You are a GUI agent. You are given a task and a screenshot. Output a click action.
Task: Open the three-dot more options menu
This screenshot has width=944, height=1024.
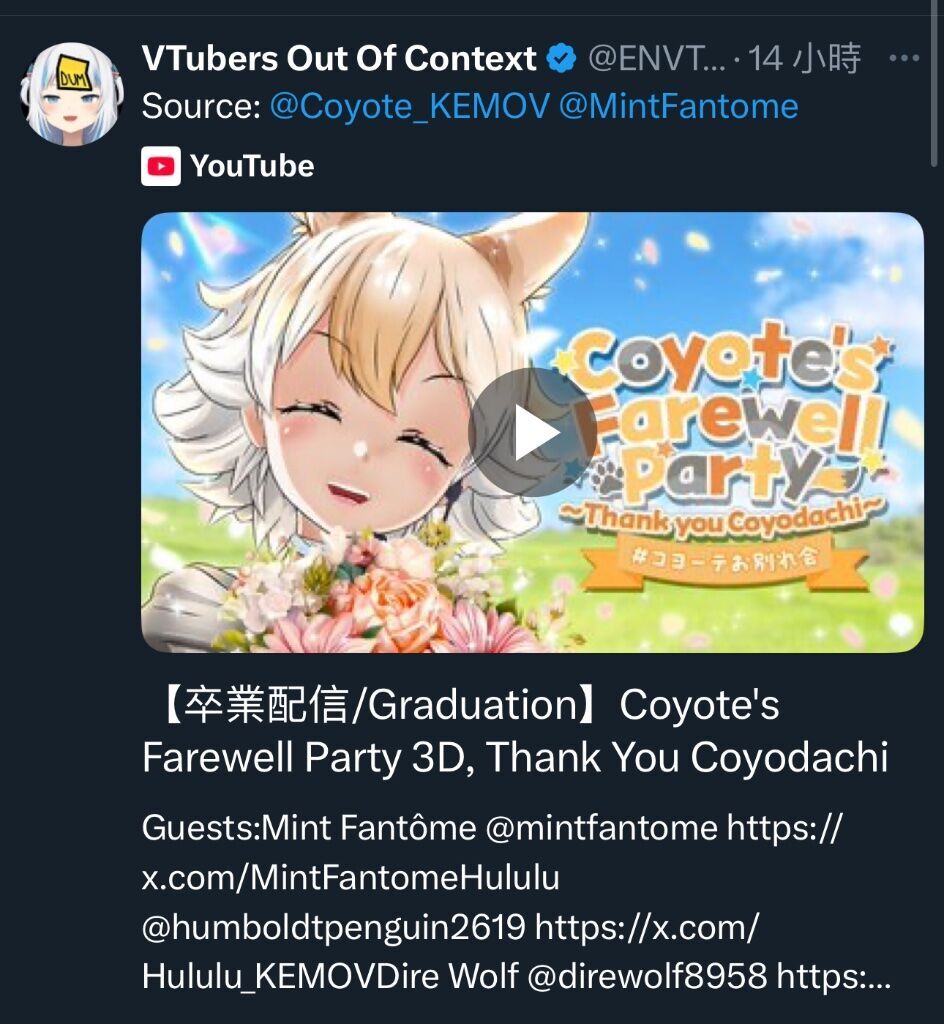(x=904, y=58)
